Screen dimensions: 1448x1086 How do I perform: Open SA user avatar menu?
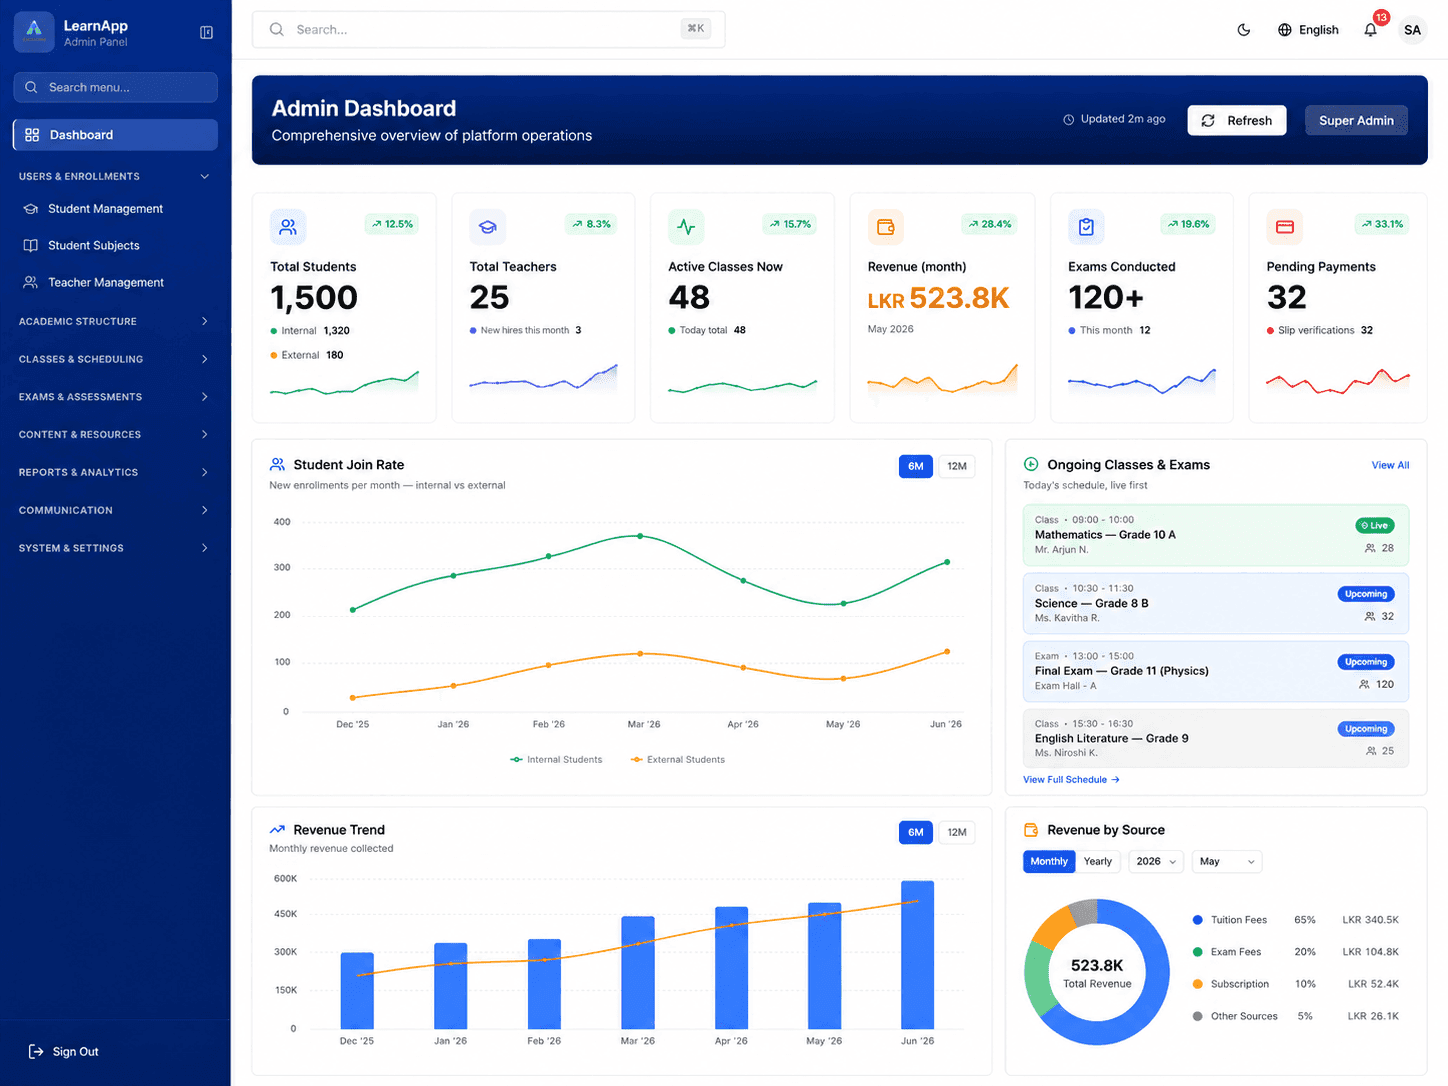pos(1412,30)
